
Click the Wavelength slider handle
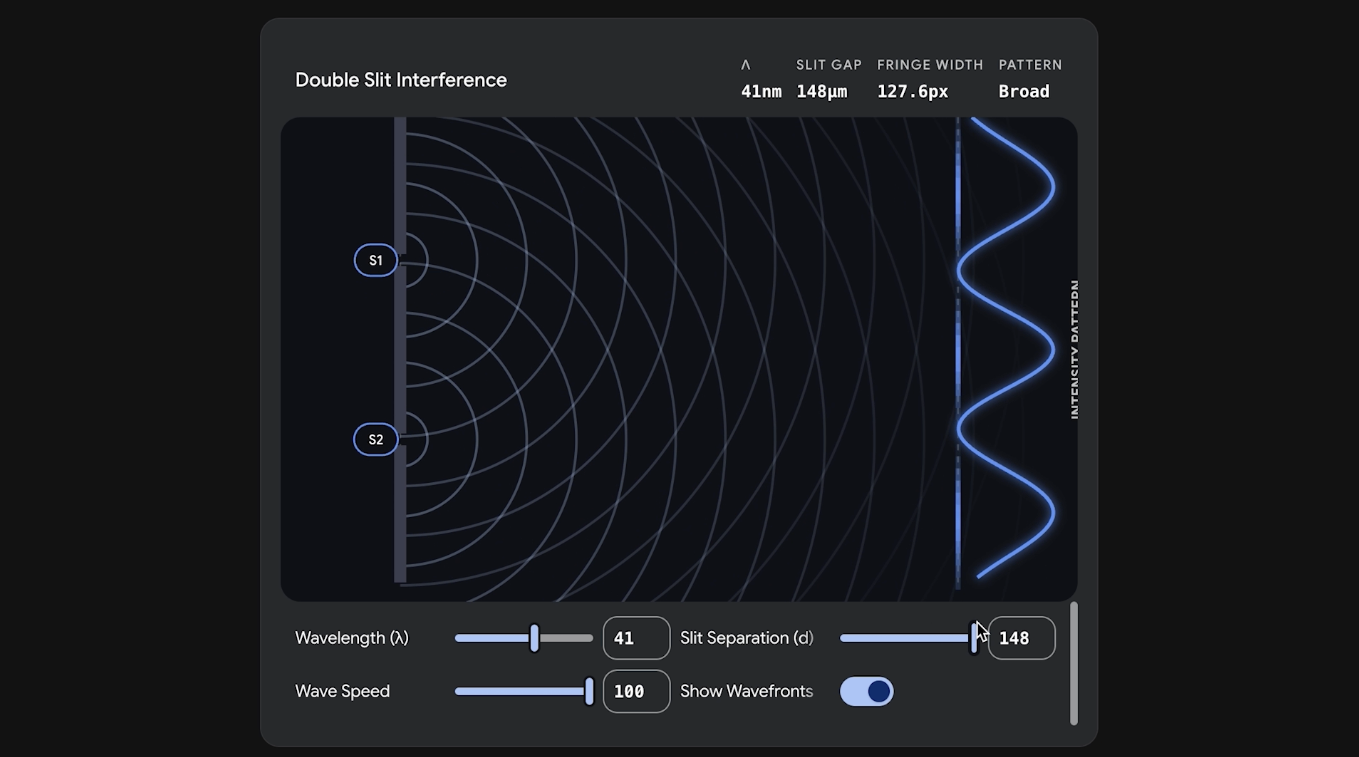534,638
